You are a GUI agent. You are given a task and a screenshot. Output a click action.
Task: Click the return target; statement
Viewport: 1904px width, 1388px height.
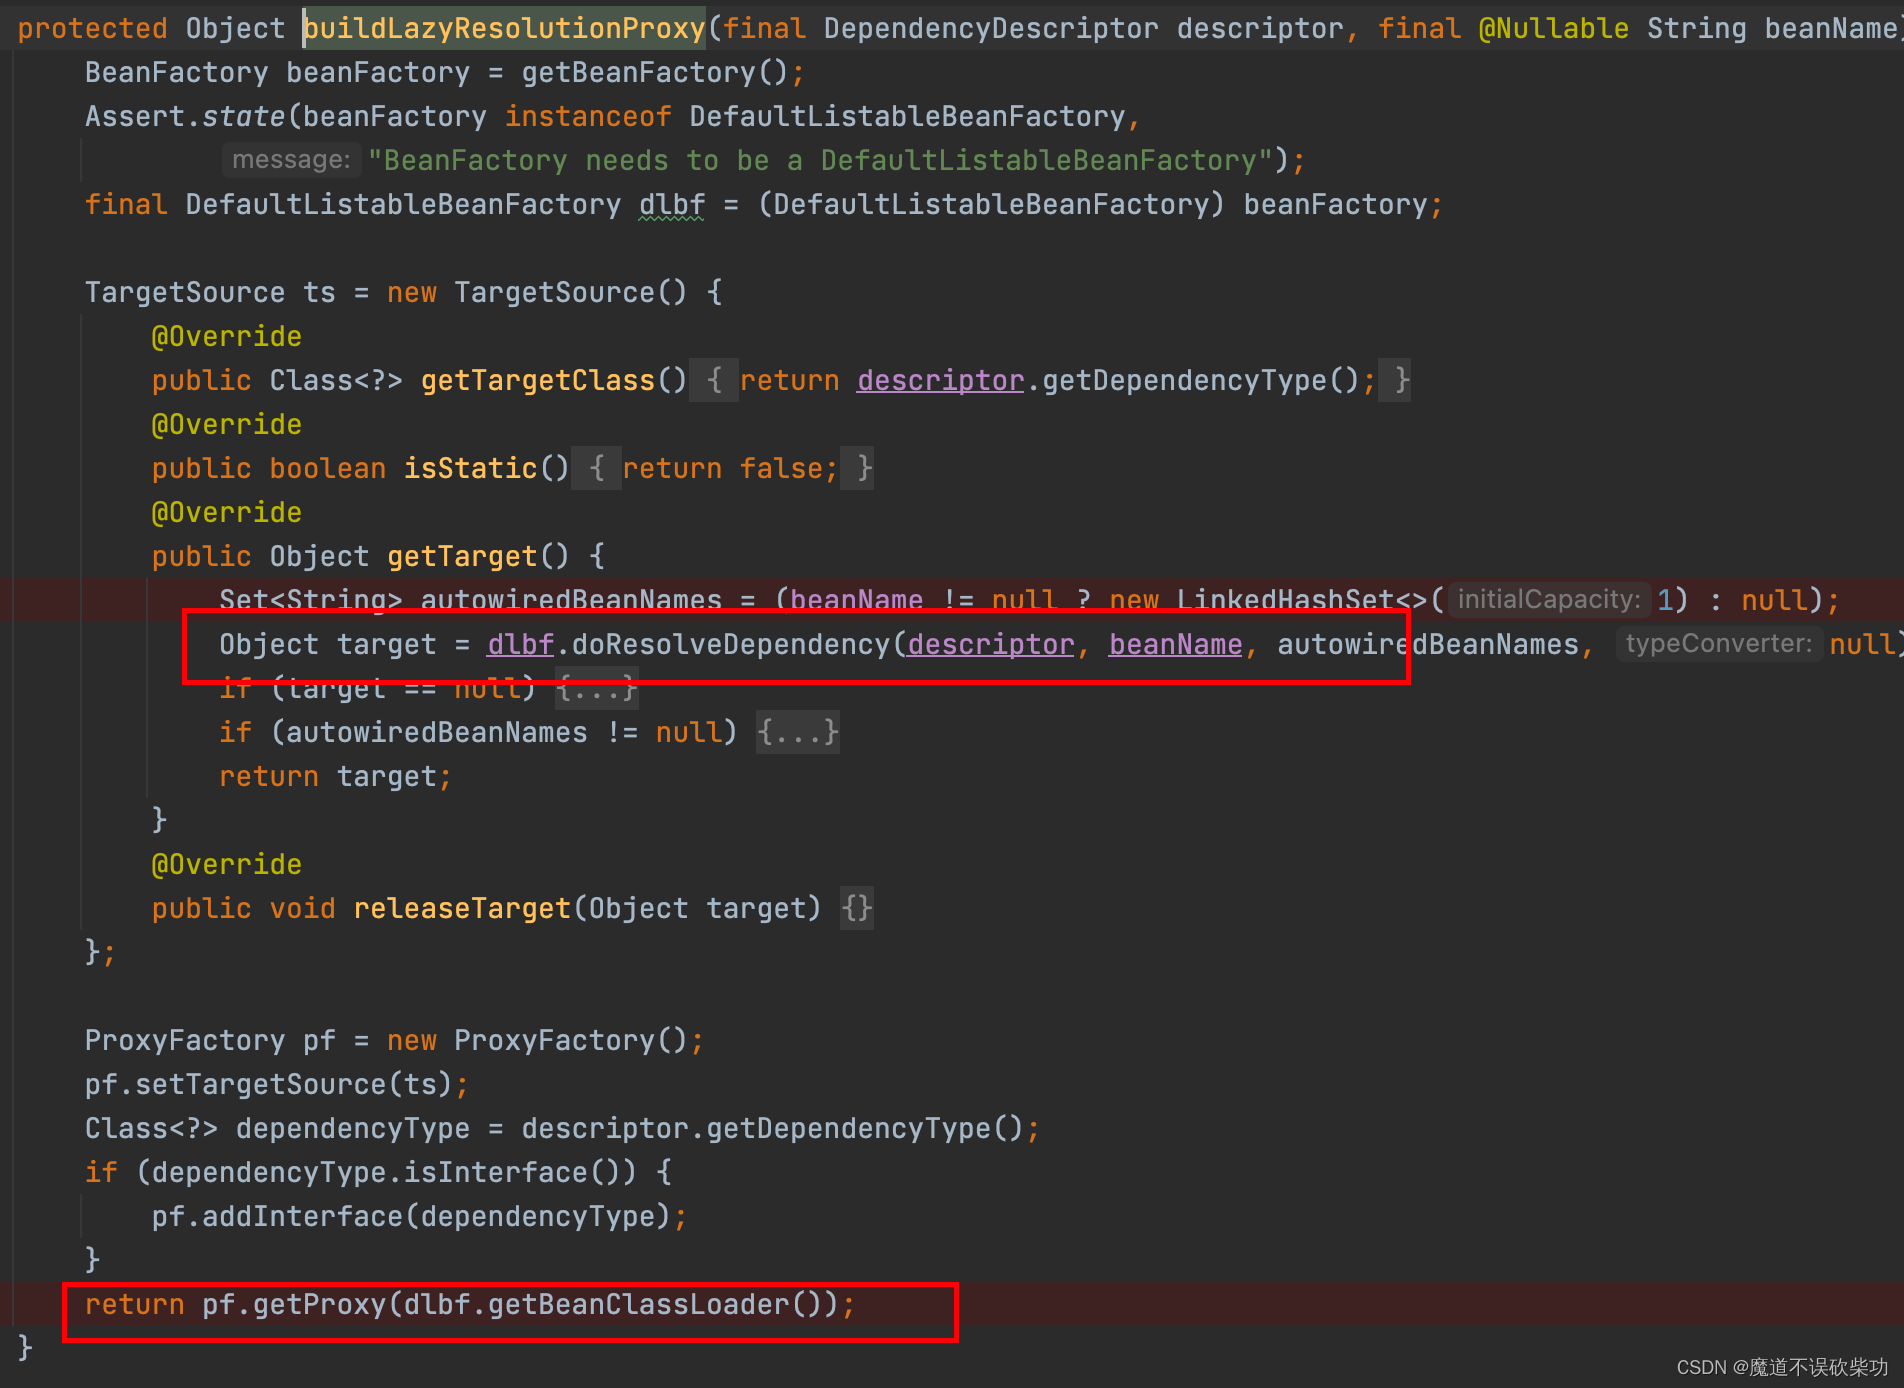[x=335, y=776]
